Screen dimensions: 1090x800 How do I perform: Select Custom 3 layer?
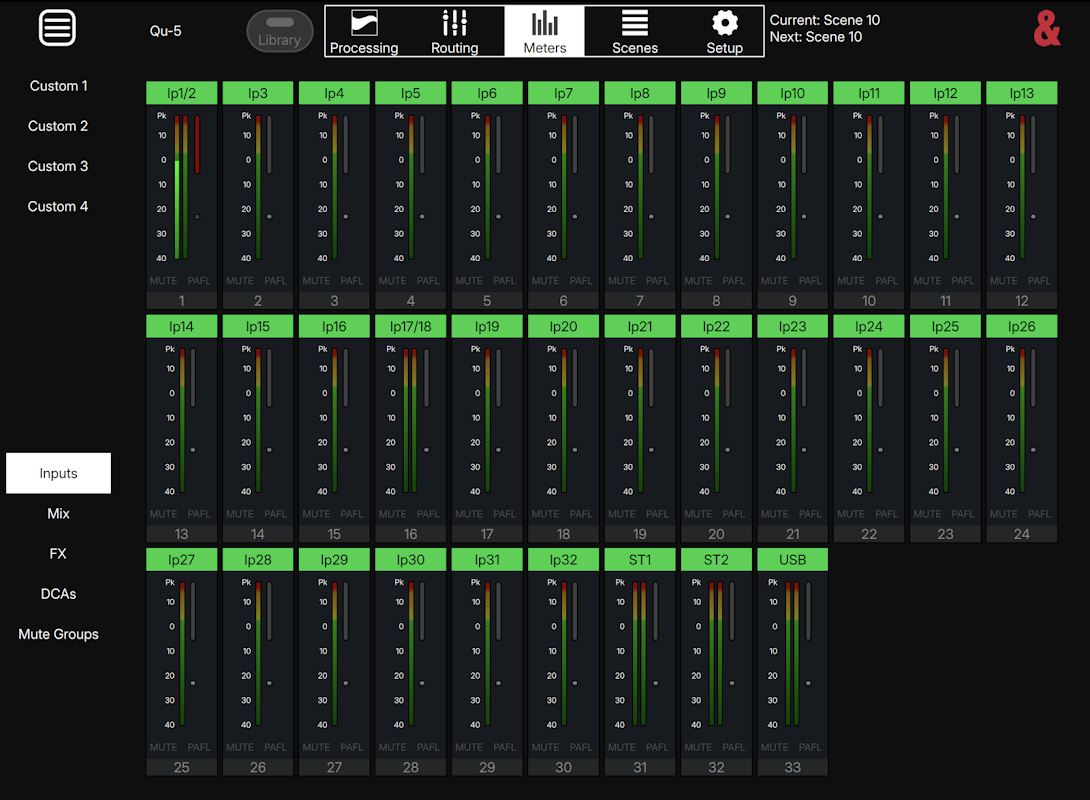coord(58,167)
